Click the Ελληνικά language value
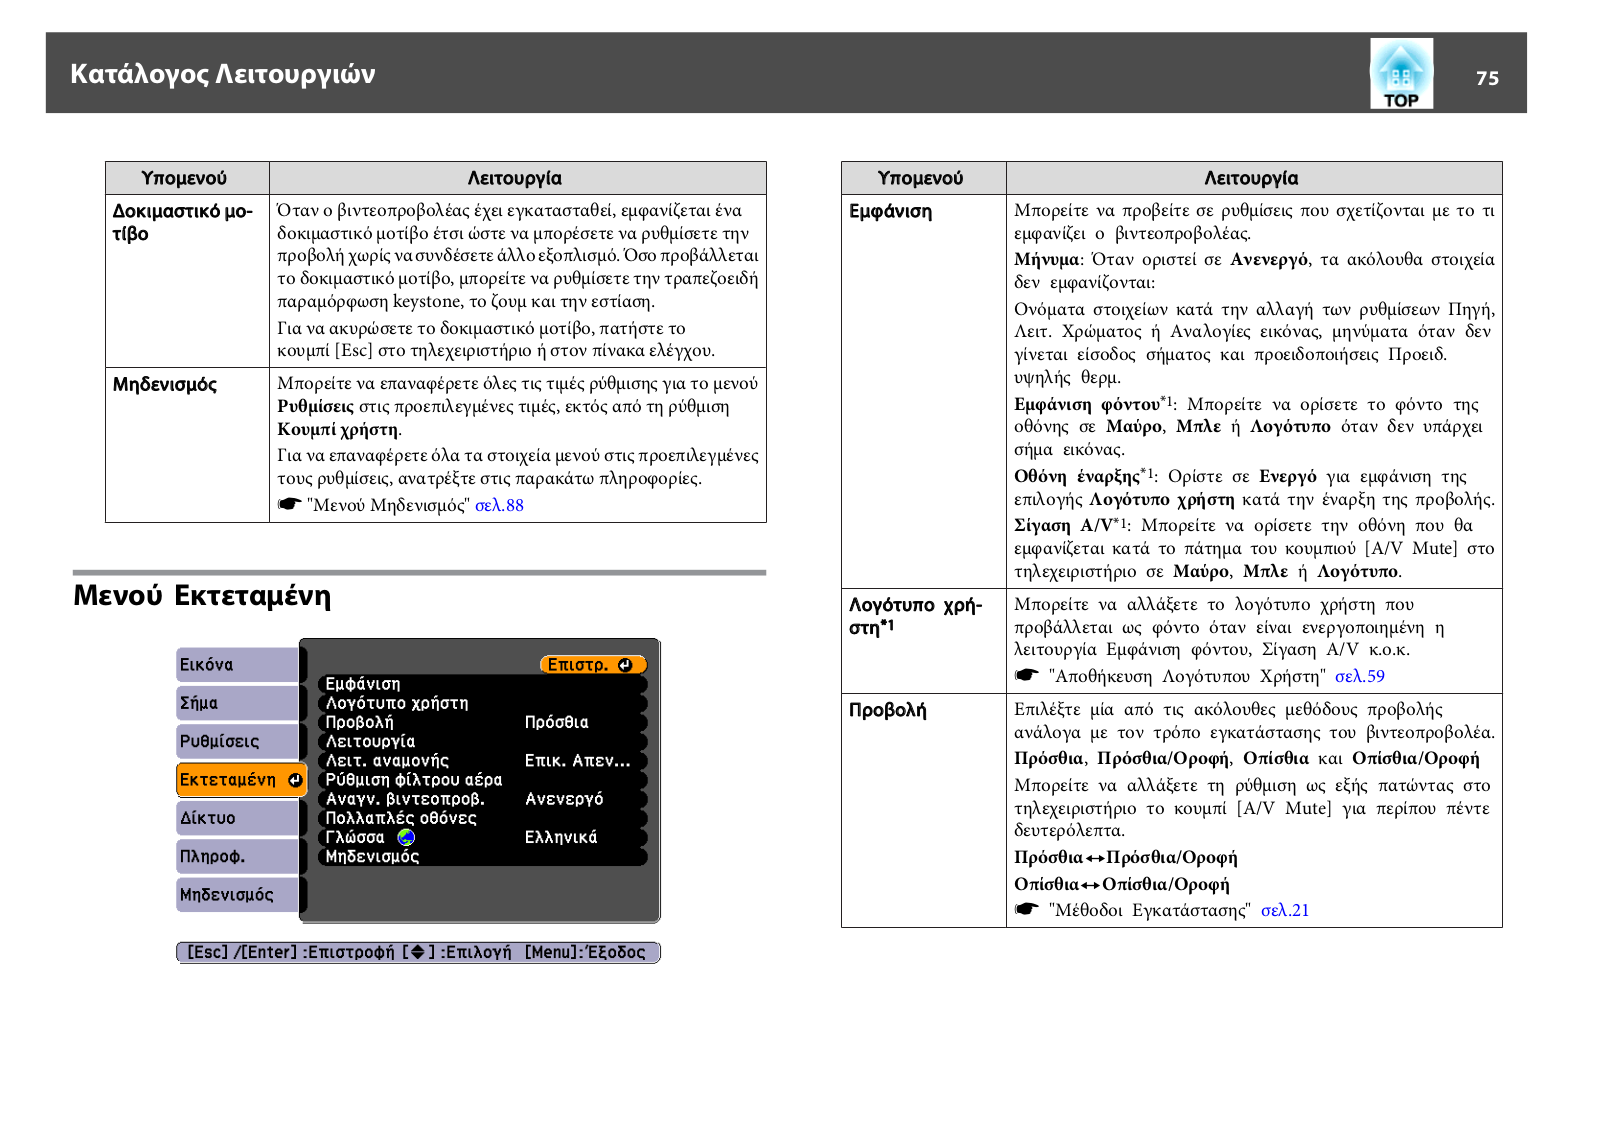The height and width of the screenshot is (1132, 1600). [561, 837]
